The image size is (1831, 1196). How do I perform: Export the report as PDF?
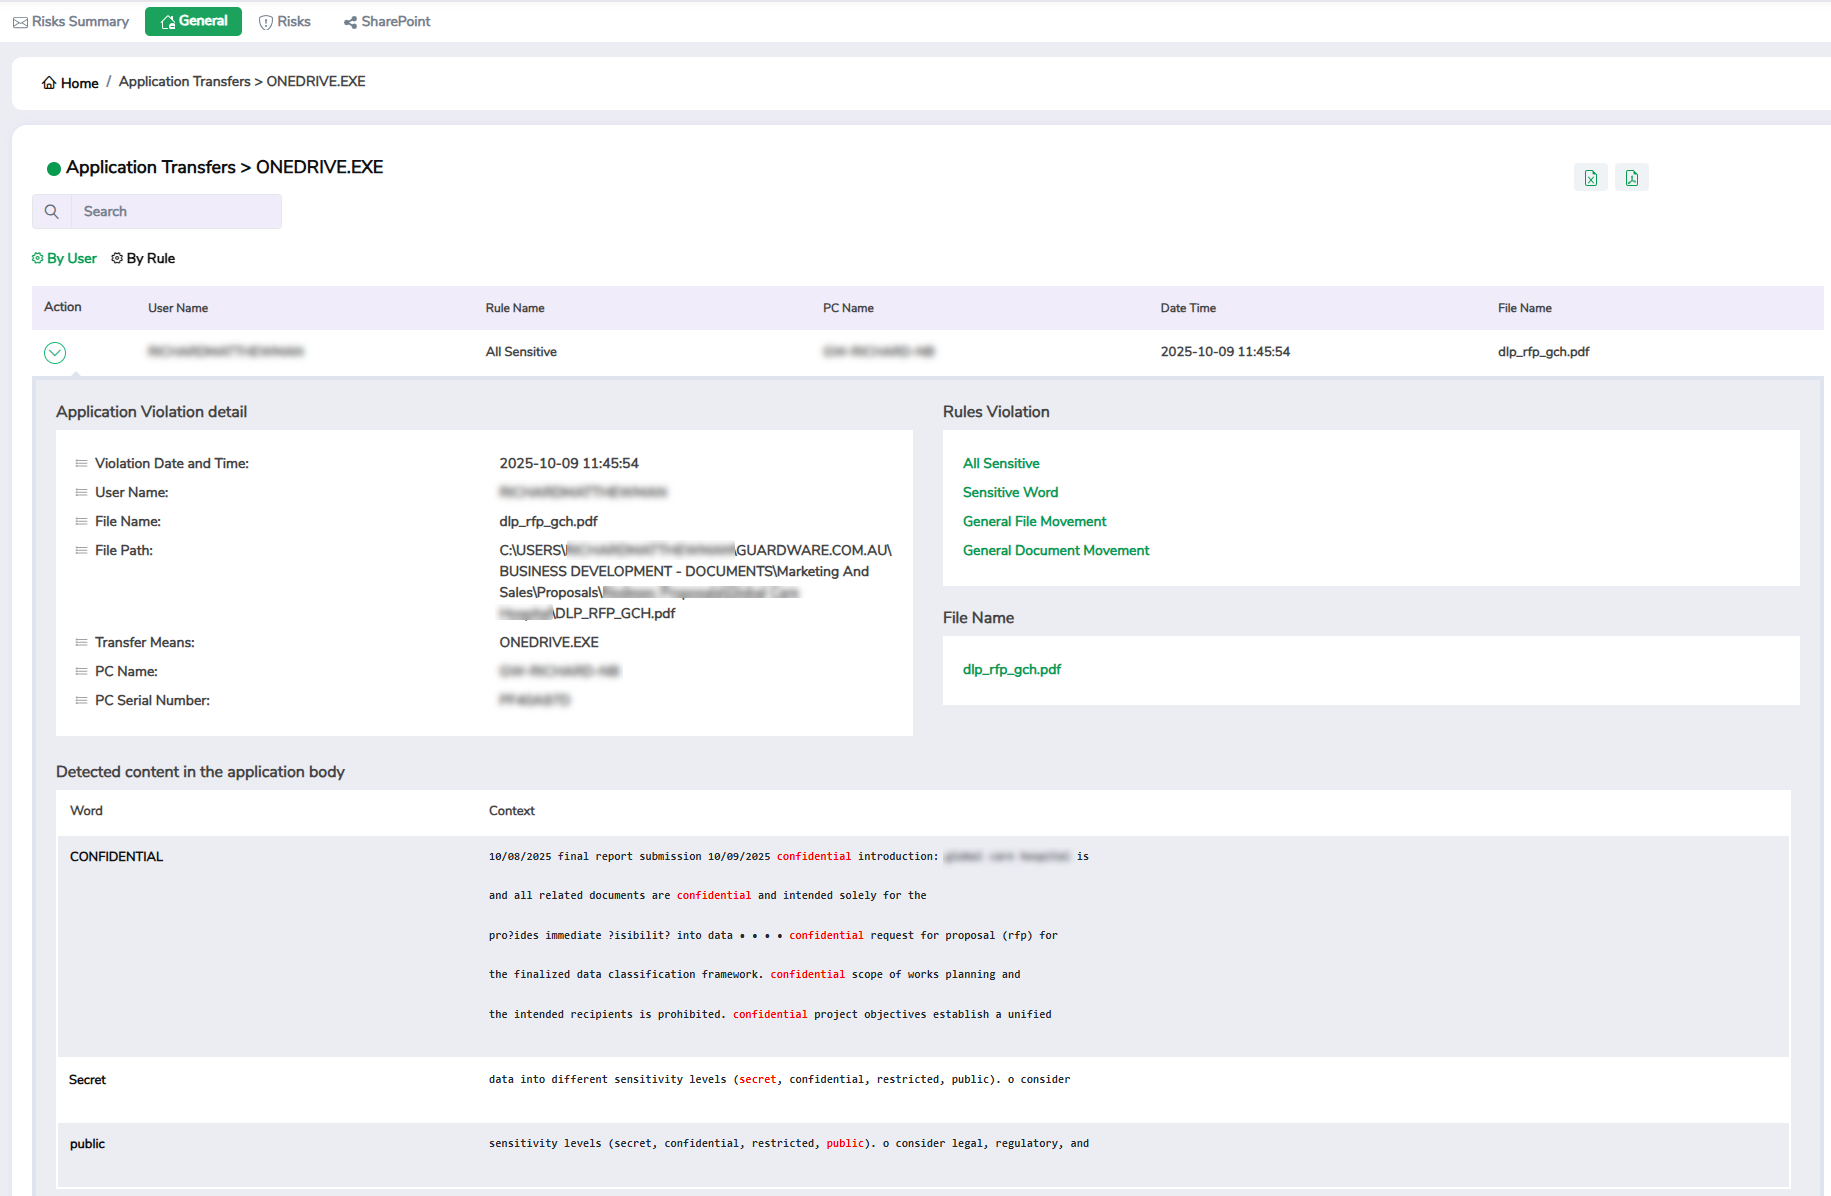click(x=1631, y=178)
